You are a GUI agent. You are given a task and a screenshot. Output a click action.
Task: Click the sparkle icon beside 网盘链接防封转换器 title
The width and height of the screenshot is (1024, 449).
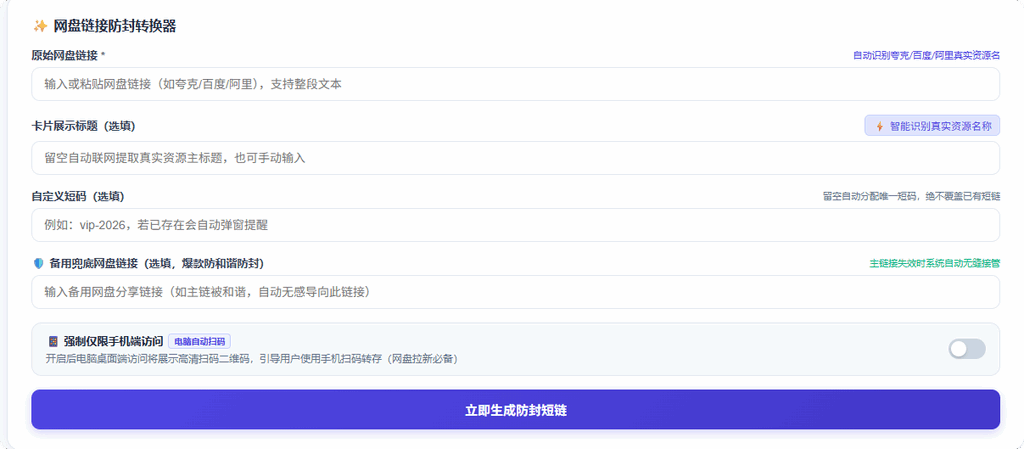point(40,26)
